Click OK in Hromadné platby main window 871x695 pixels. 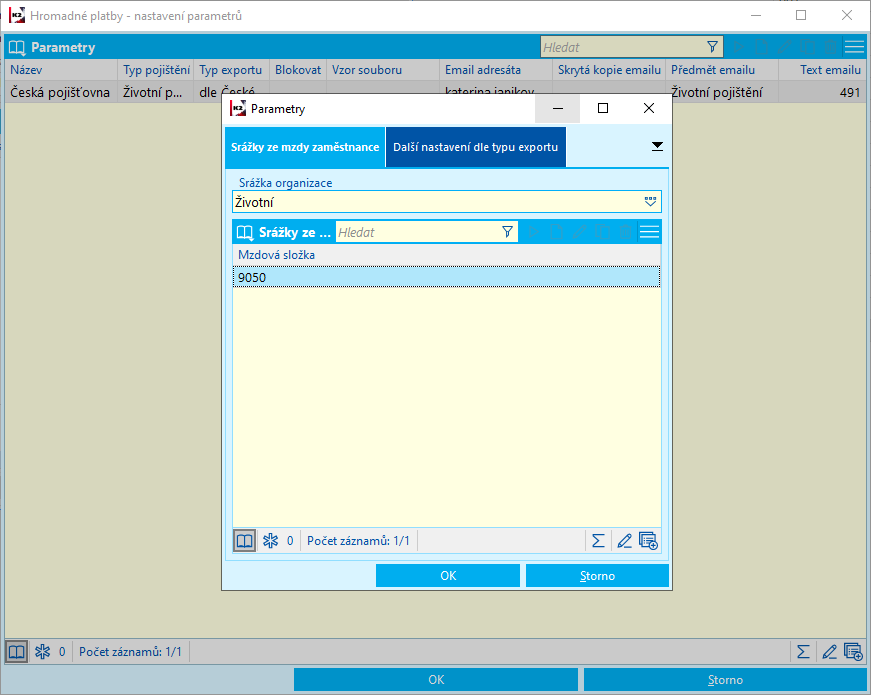click(436, 679)
